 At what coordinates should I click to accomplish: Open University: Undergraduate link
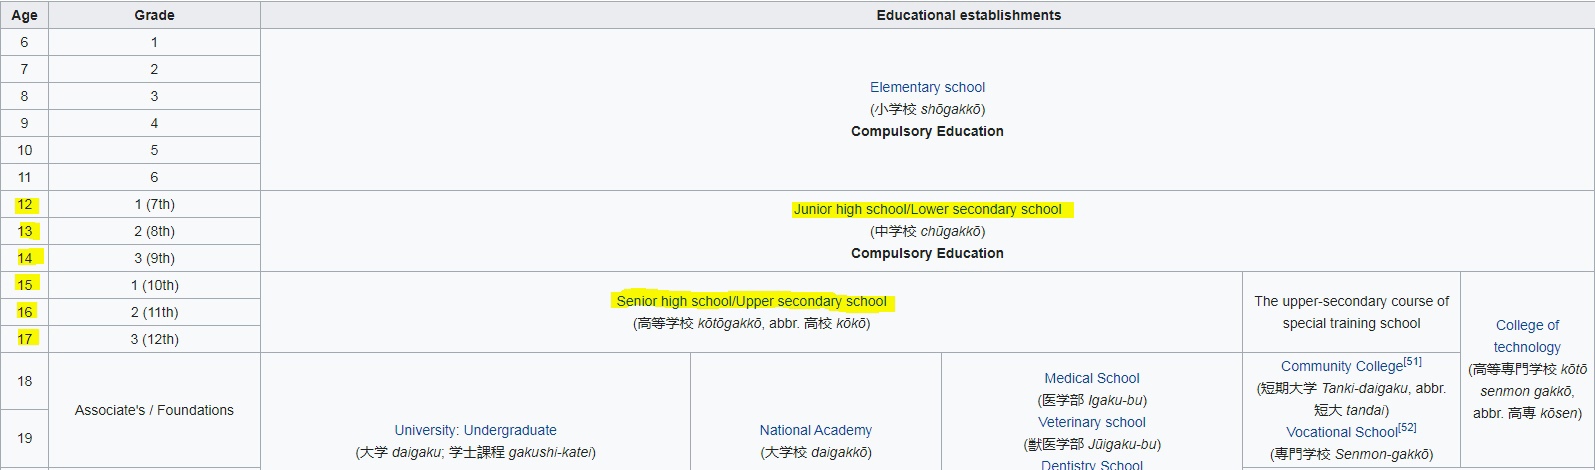point(475,430)
